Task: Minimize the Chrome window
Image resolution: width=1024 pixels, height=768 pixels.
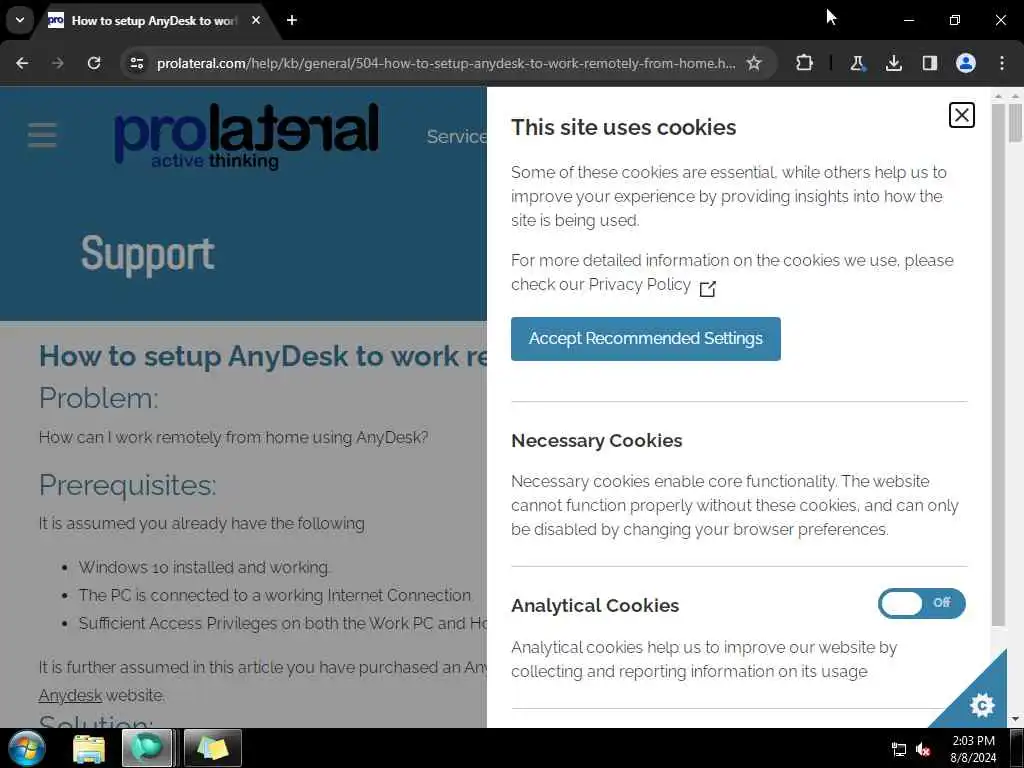Action: tap(908, 20)
